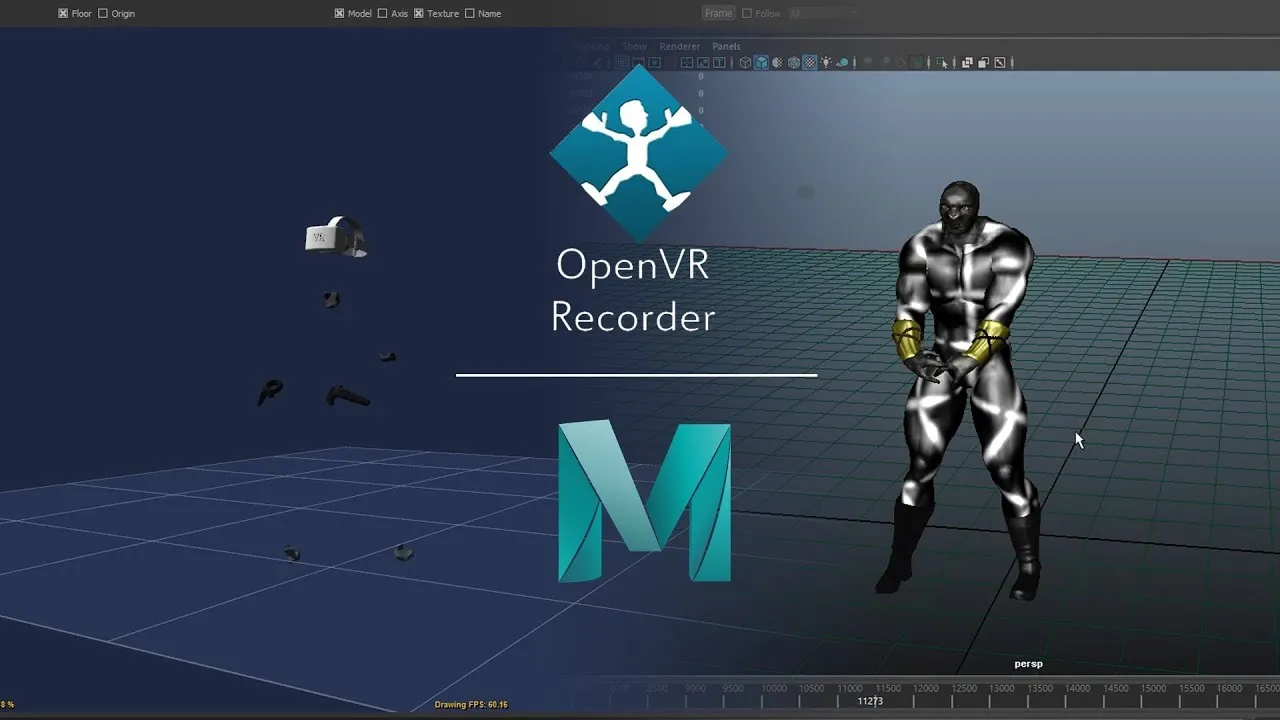Image resolution: width=1280 pixels, height=720 pixels.
Task: Select smooth shade all cube icon
Action: 761,62
